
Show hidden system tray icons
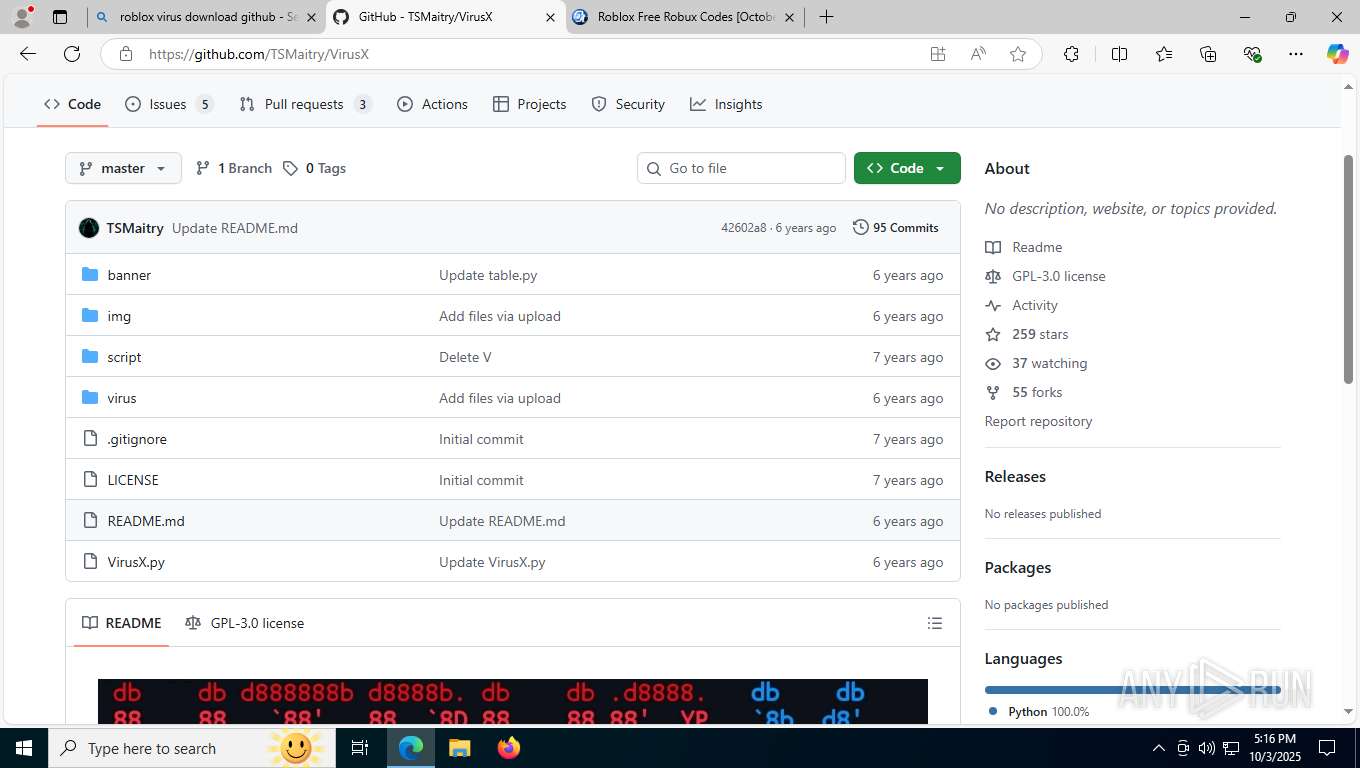(1159, 748)
